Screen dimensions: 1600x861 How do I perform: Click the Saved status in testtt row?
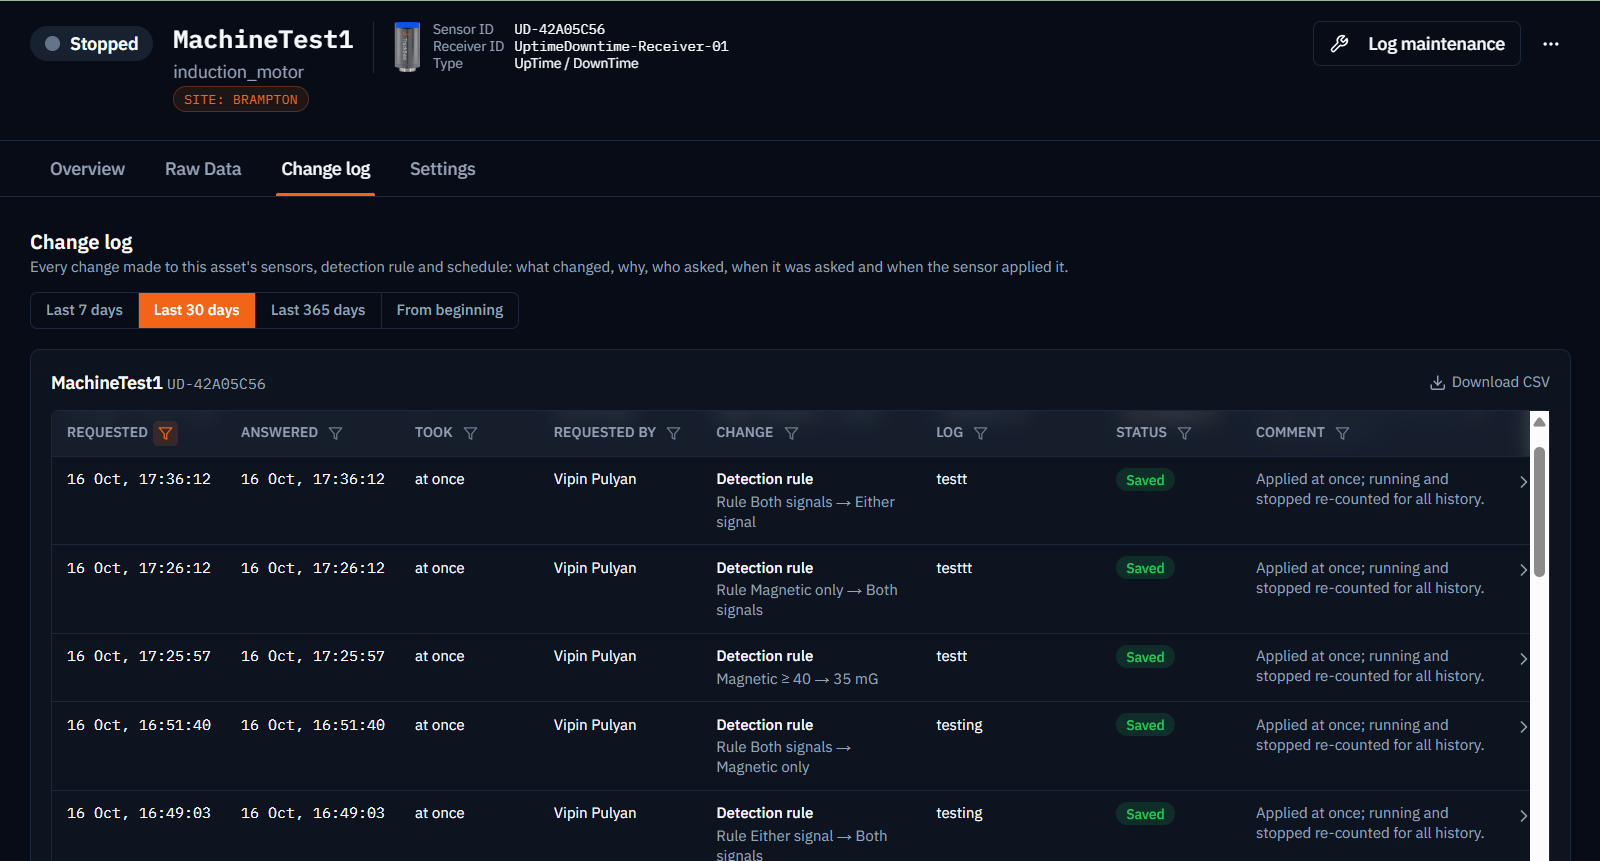coord(1145,568)
